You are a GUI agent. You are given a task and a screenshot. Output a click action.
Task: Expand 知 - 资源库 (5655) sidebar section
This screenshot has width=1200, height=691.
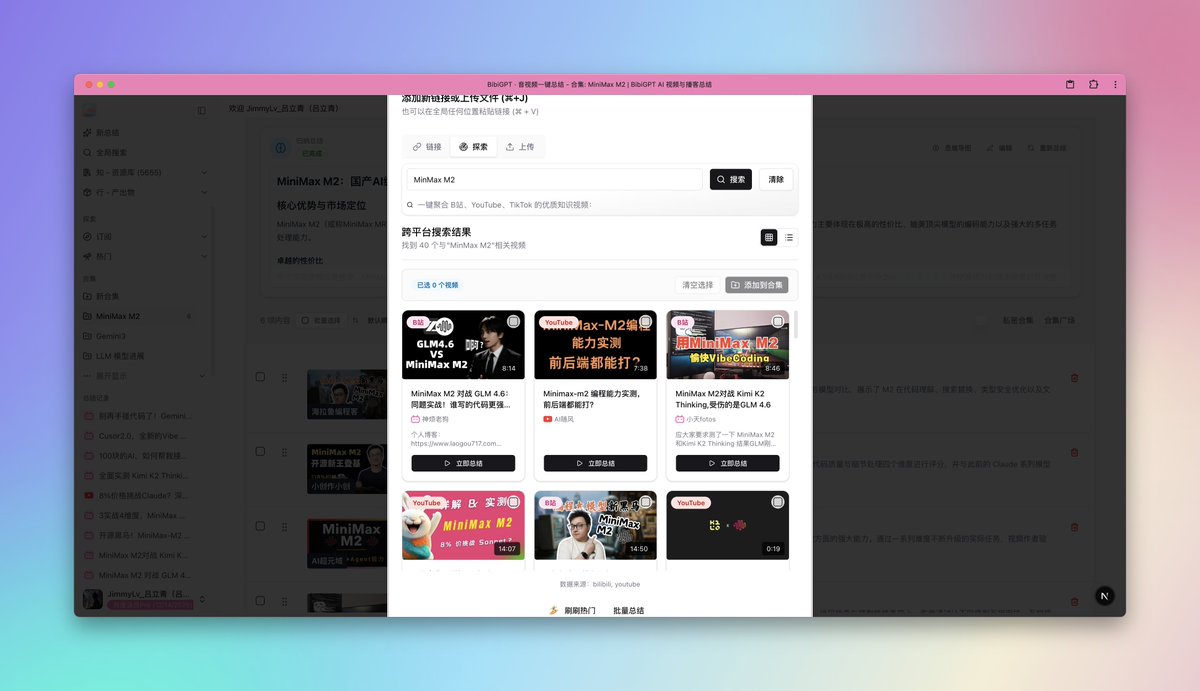click(x=204, y=172)
